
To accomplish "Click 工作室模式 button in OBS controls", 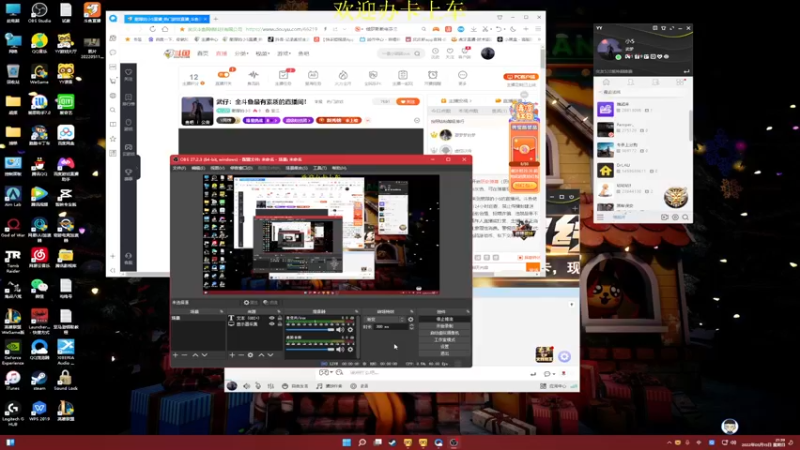I will coord(444,339).
